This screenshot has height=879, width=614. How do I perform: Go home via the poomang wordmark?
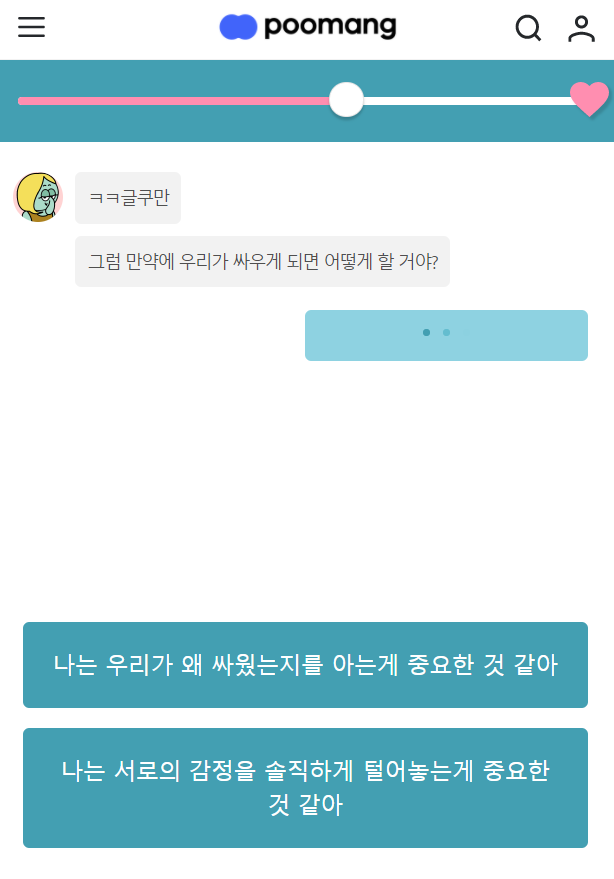(330, 27)
